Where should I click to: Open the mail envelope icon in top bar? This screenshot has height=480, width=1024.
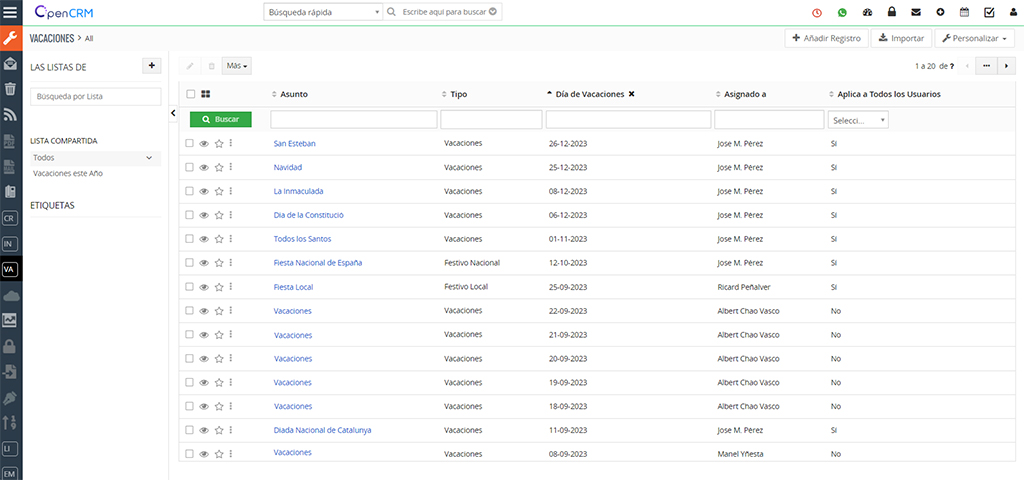tap(916, 12)
